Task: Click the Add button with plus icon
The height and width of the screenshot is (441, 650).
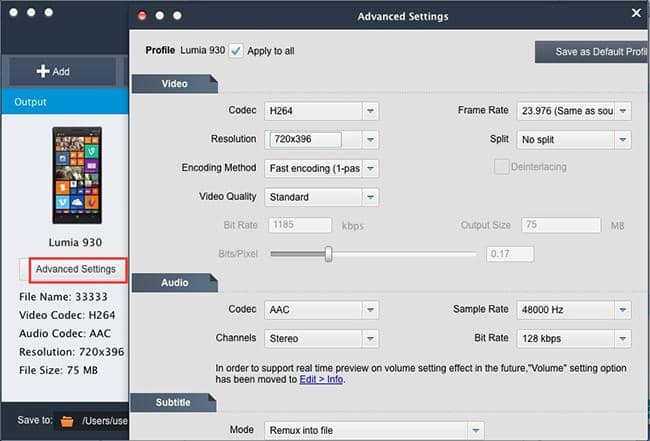Action: (63, 71)
